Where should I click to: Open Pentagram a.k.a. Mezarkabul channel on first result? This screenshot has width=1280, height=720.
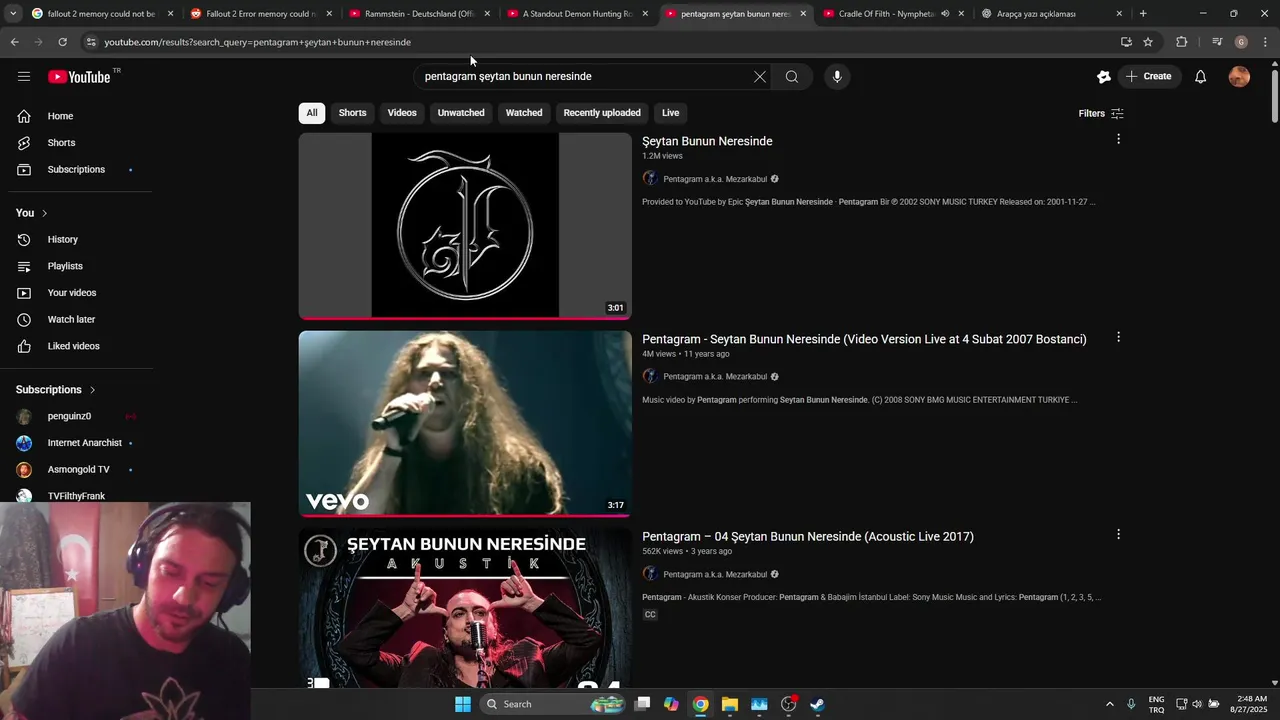click(715, 179)
